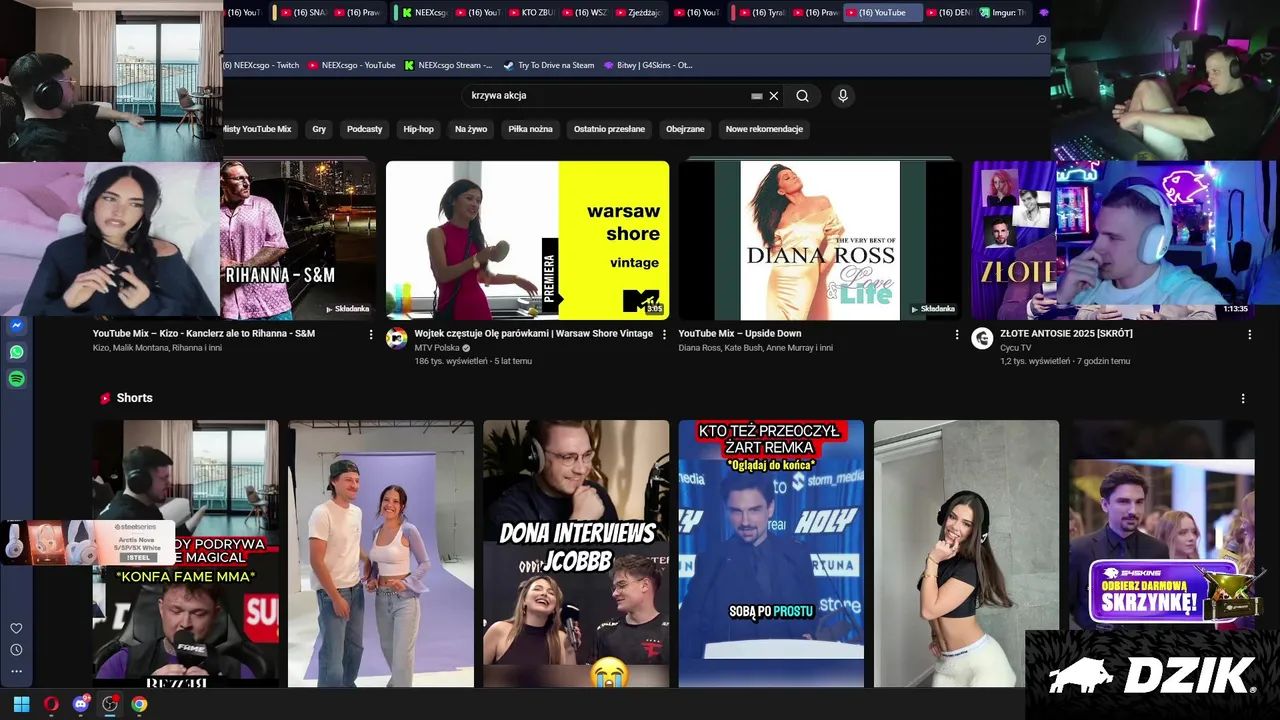Open options for Kizo Kanclerz mix
The image size is (1280, 720).
coord(371,334)
